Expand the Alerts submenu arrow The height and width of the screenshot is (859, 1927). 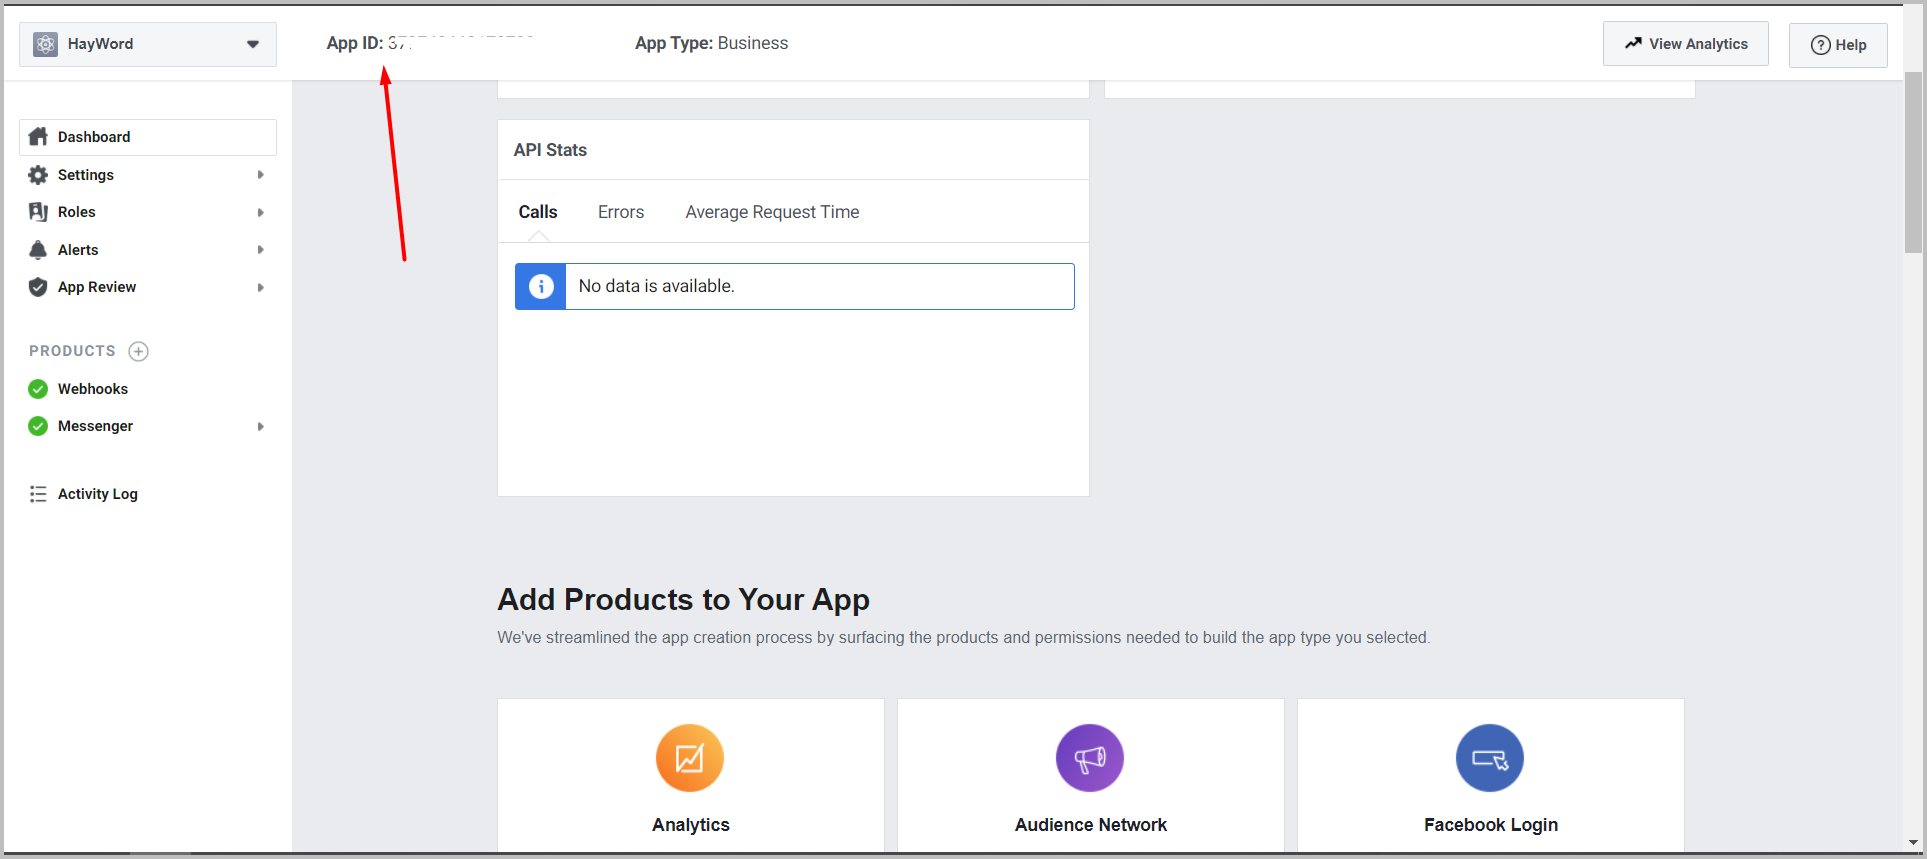(x=261, y=250)
